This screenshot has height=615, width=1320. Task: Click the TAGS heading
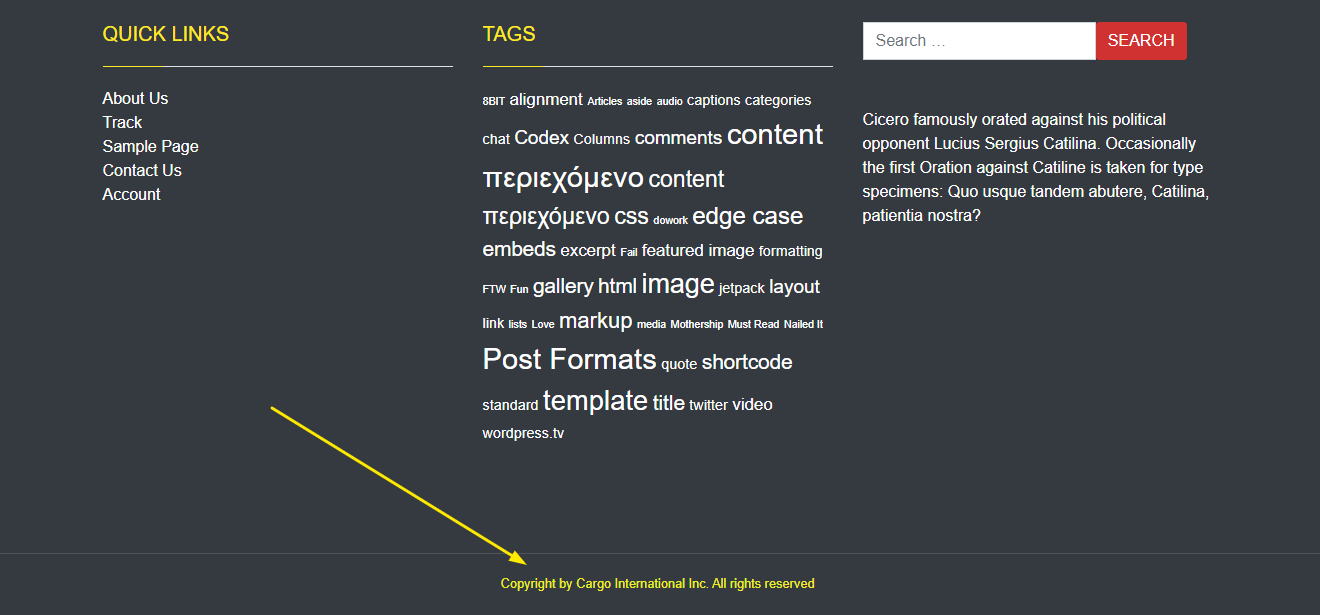tap(509, 34)
